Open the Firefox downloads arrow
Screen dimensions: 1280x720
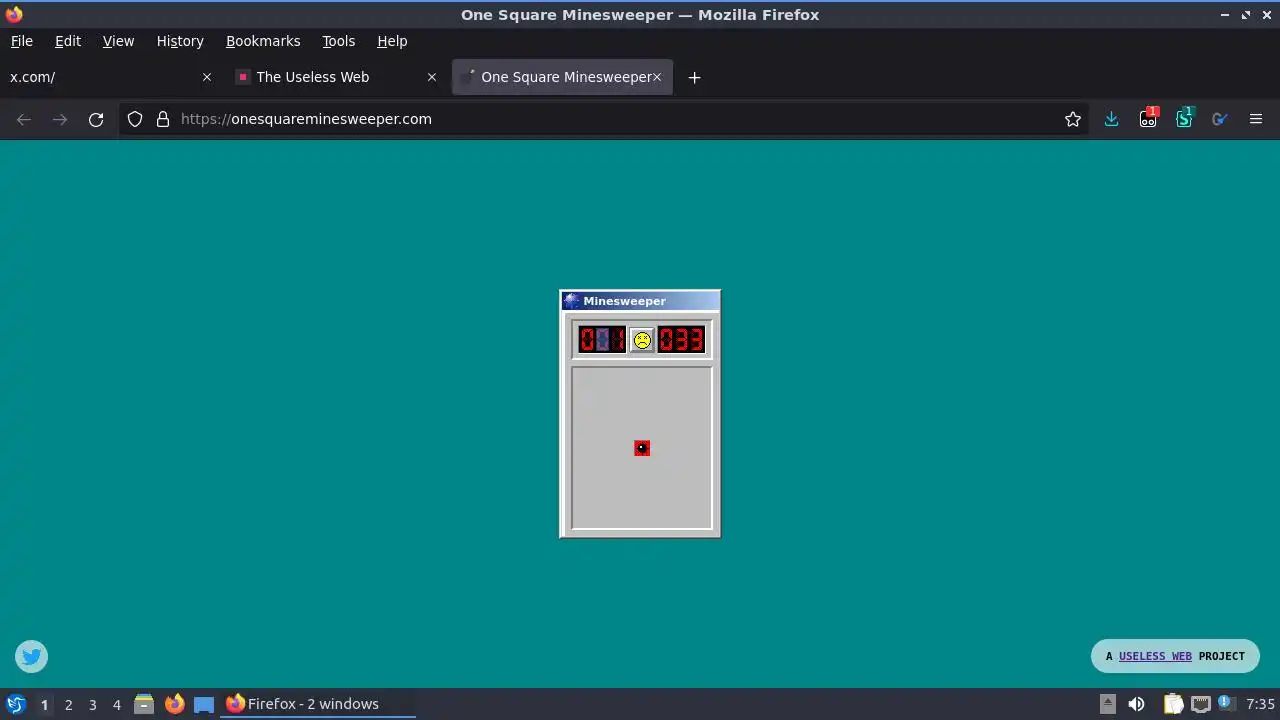coord(1111,119)
